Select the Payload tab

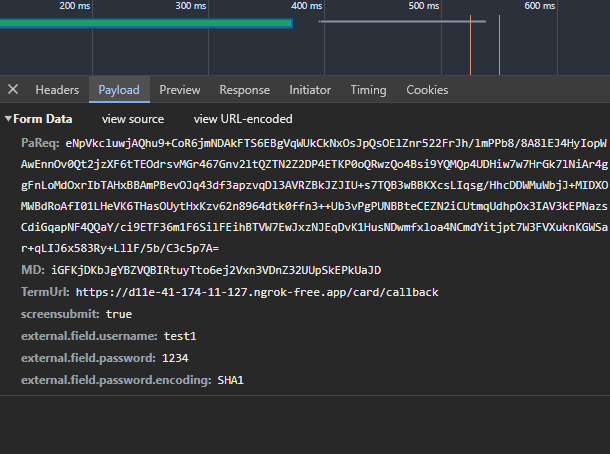[119, 90]
